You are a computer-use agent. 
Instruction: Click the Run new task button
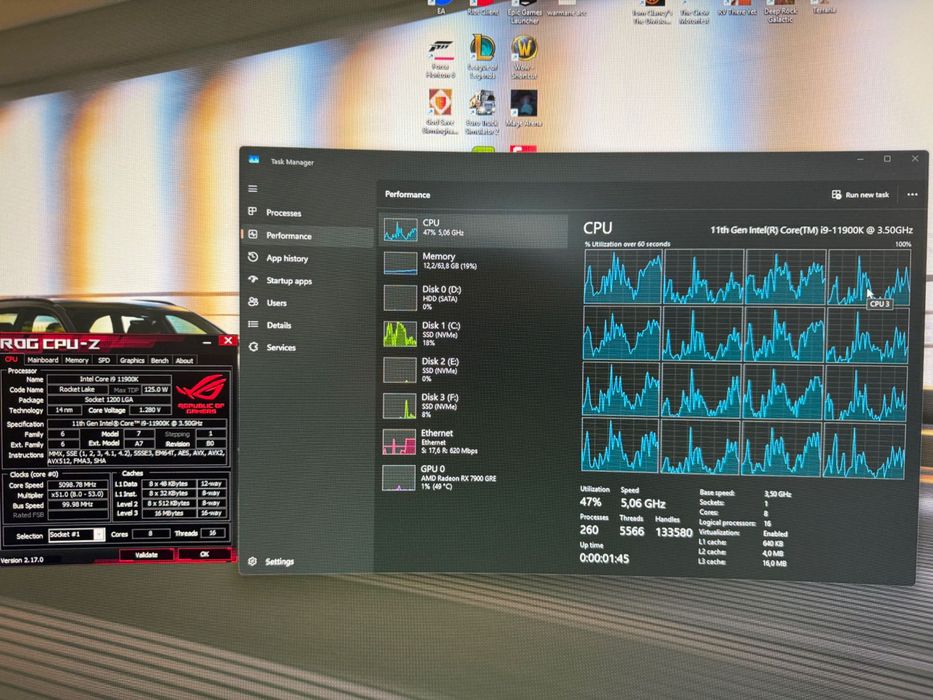coord(860,195)
